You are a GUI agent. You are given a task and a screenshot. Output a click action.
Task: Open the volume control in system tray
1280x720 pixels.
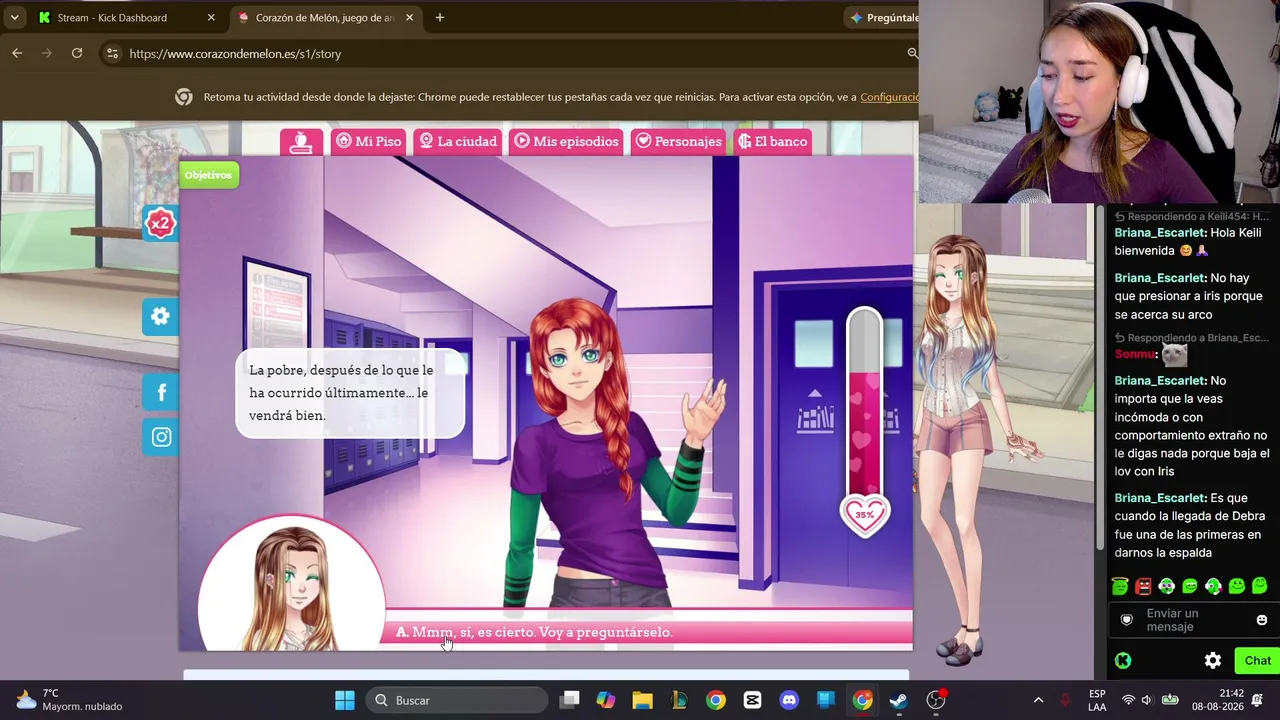click(x=1147, y=700)
